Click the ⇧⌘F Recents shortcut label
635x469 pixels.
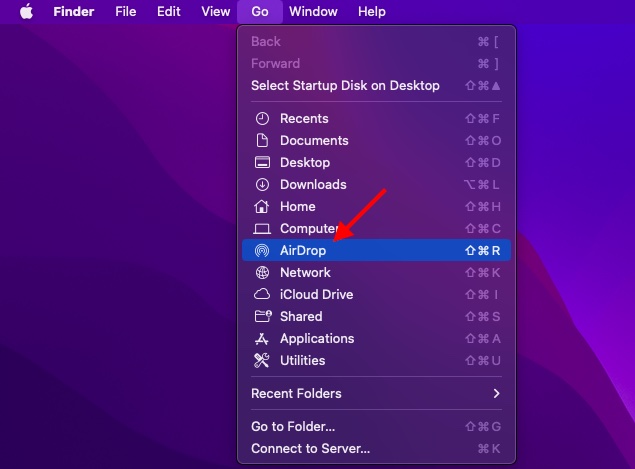(x=483, y=119)
